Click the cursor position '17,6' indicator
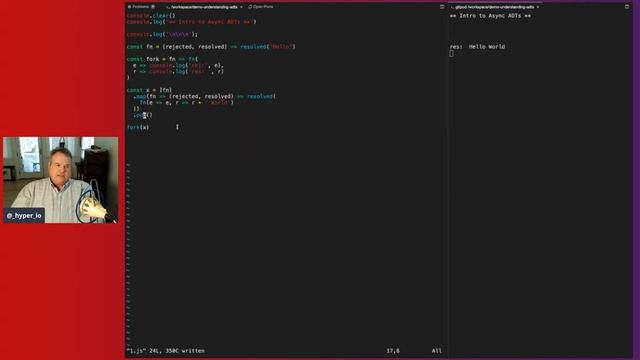Screen dimensions: 640x360 [x=393, y=351]
